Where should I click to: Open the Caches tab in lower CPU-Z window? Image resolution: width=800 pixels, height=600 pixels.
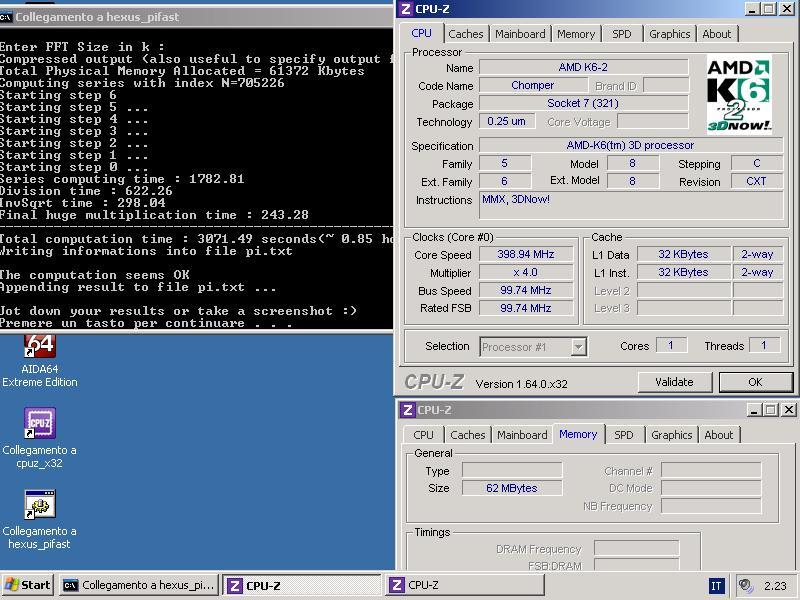tap(468, 435)
